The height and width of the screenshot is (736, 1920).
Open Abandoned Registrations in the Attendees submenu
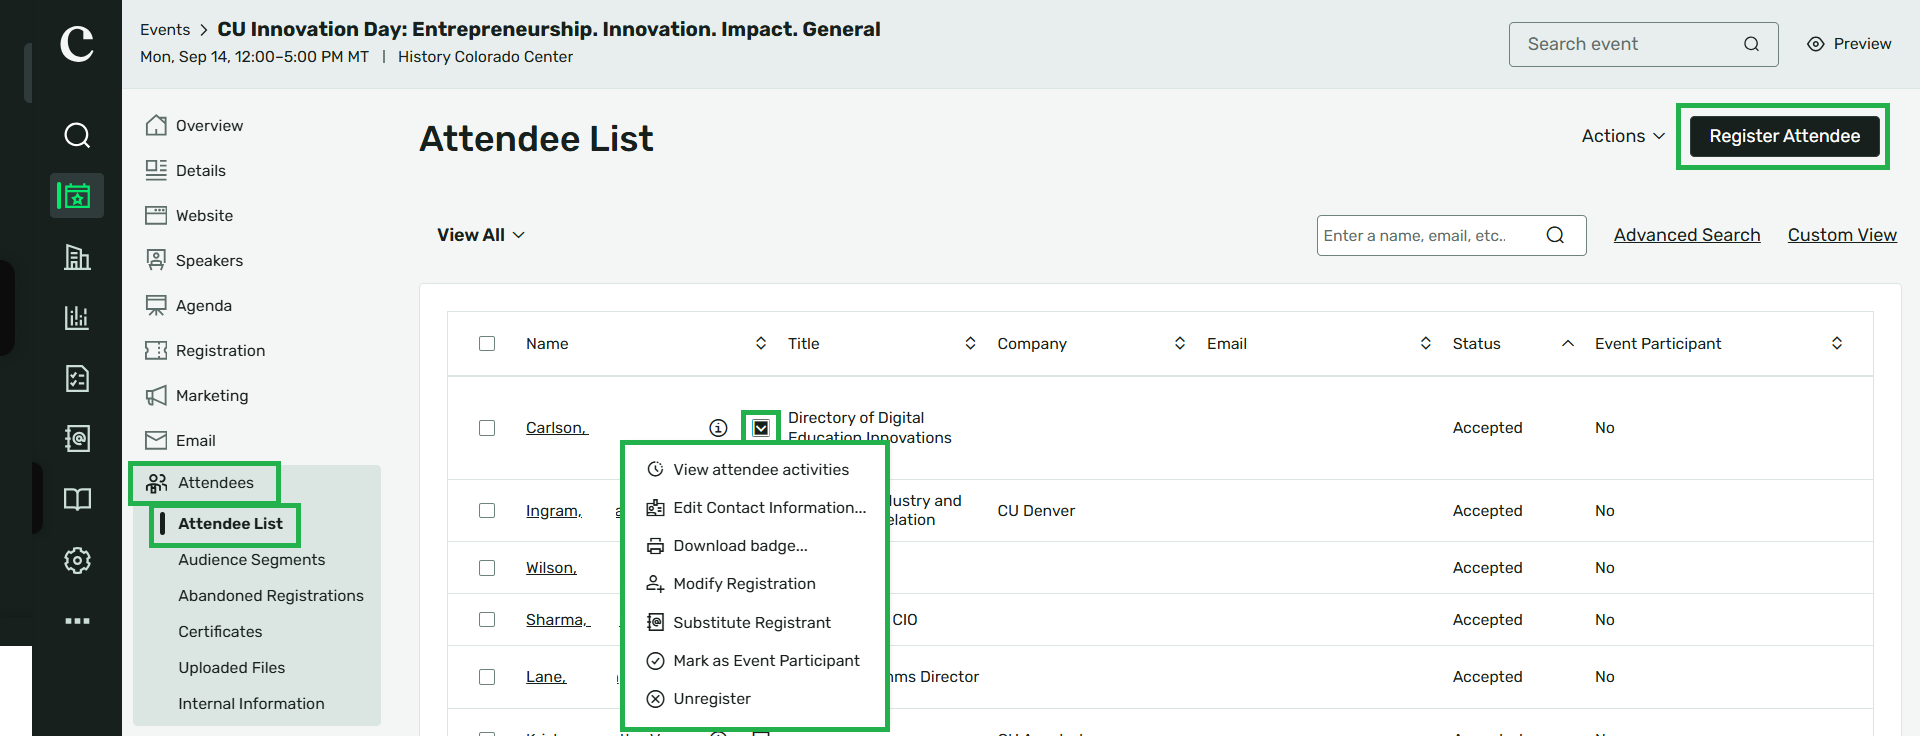(x=270, y=596)
